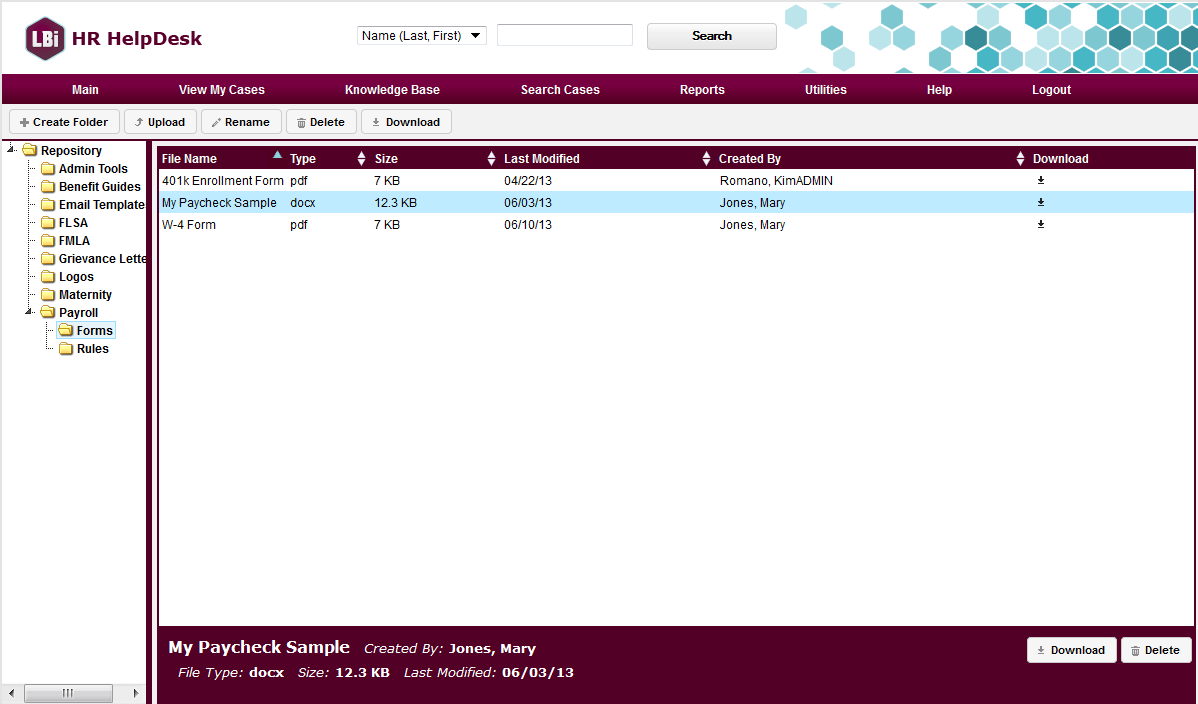Click the Logos folder icon
The image size is (1198, 704).
click(48, 277)
